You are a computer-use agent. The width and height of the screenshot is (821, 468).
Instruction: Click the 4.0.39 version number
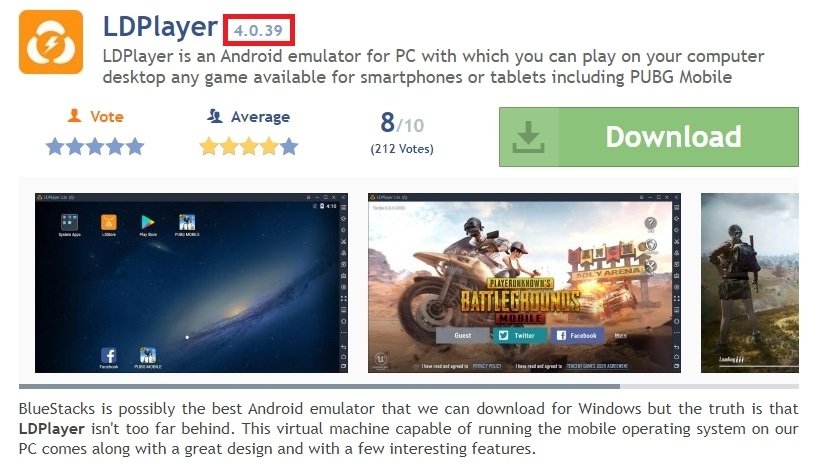tap(259, 30)
